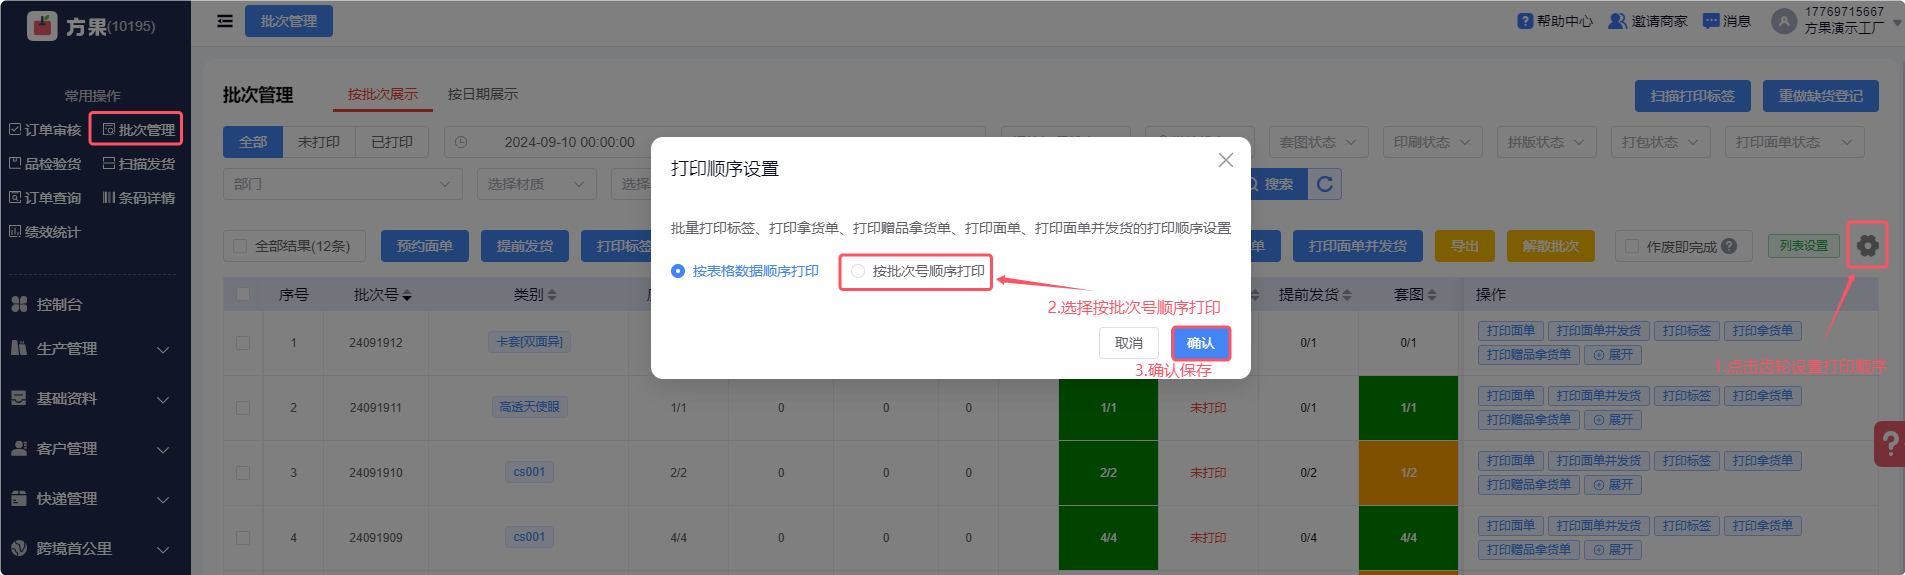The height and width of the screenshot is (575, 1905).
Task: Click the clock icon in the date field
Action: (461, 142)
